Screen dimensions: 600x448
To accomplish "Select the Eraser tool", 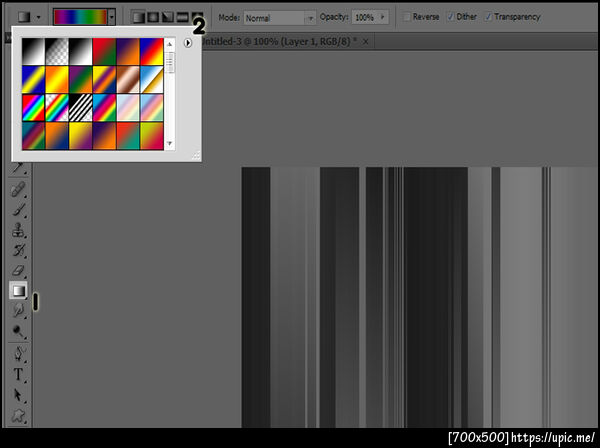I will point(18,270).
